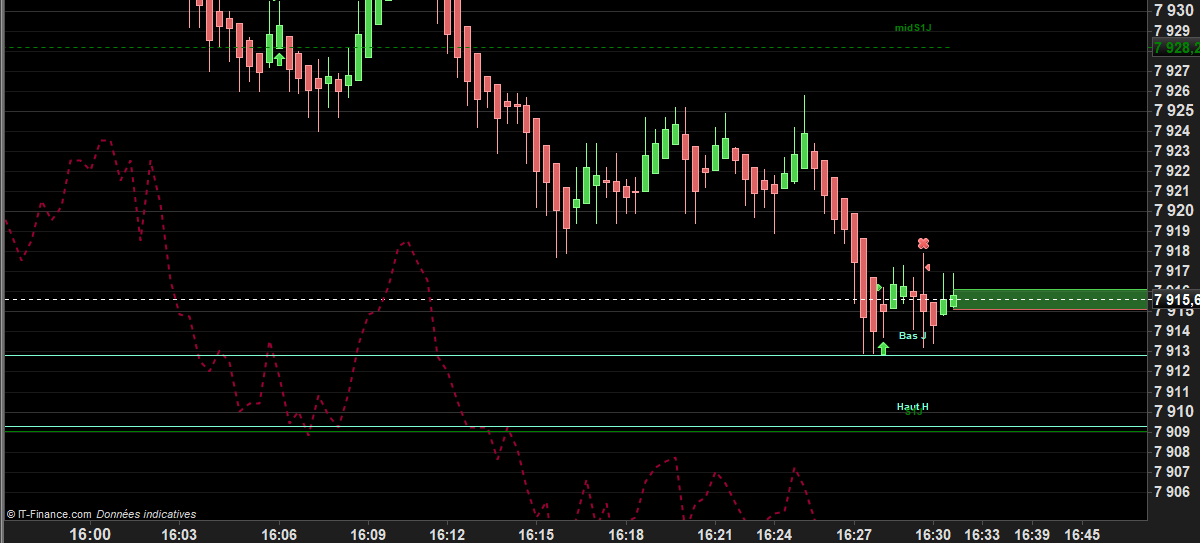This screenshot has width=1200, height=543.
Task: Click the 7 906 price axis label
Action: pos(1171,491)
